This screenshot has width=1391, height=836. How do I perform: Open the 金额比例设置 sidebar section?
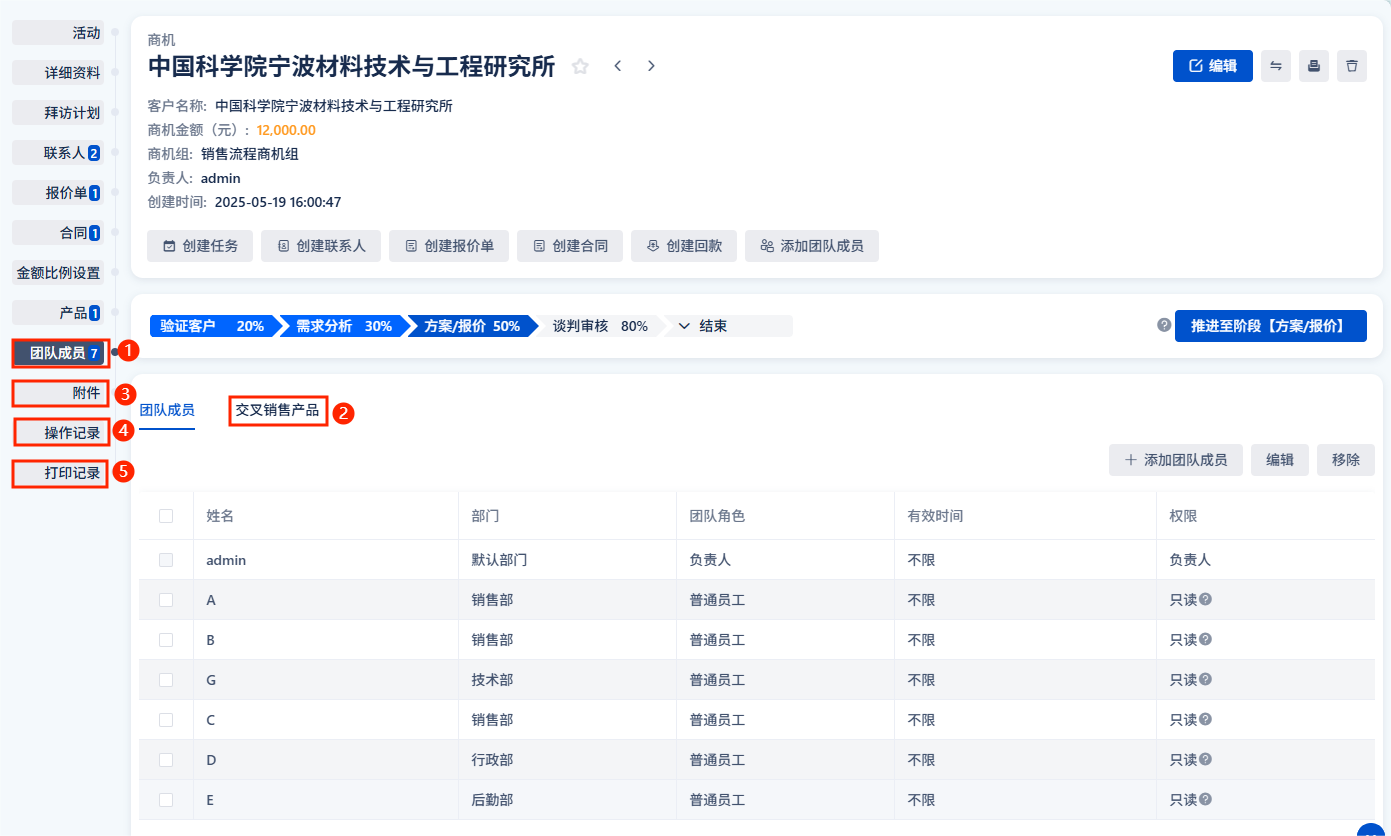pyautogui.click(x=58, y=273)
